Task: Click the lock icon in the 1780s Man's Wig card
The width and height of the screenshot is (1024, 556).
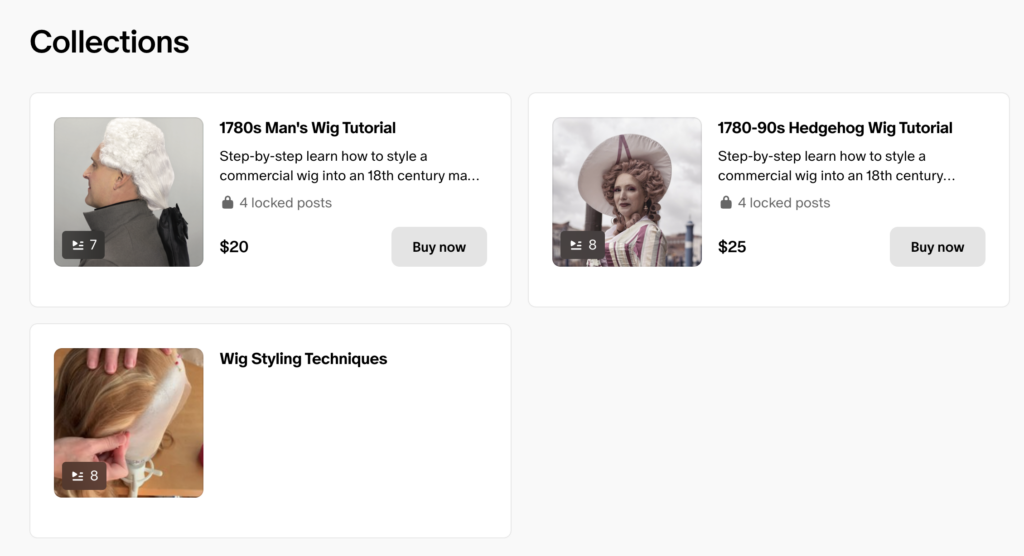Action: (227, 203)
